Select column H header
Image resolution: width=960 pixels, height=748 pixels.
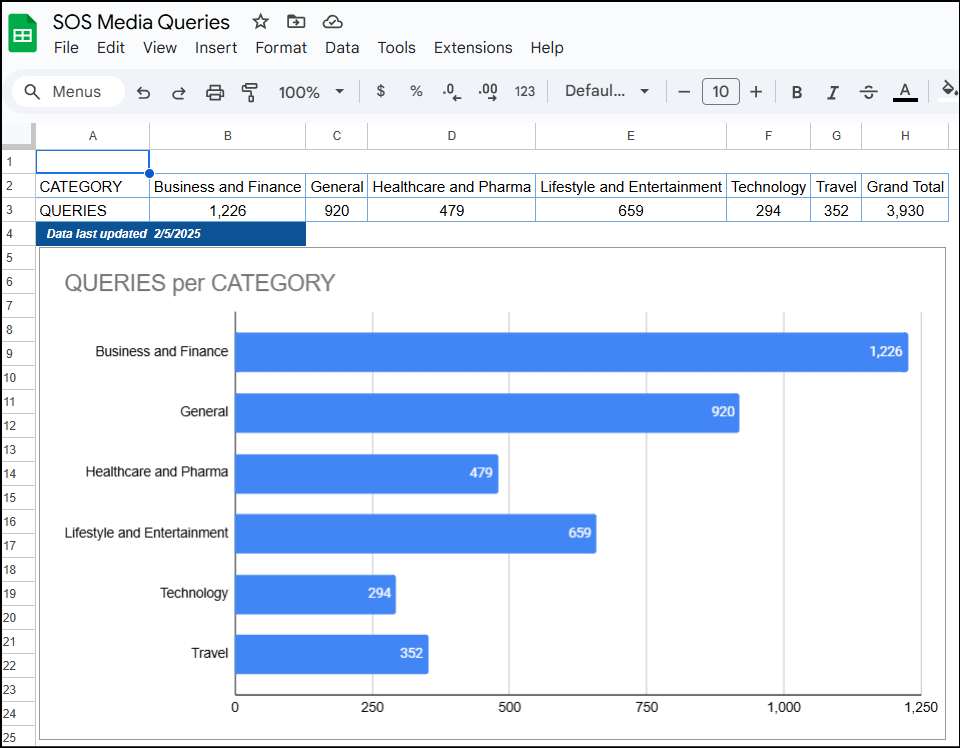pos(905,136)
